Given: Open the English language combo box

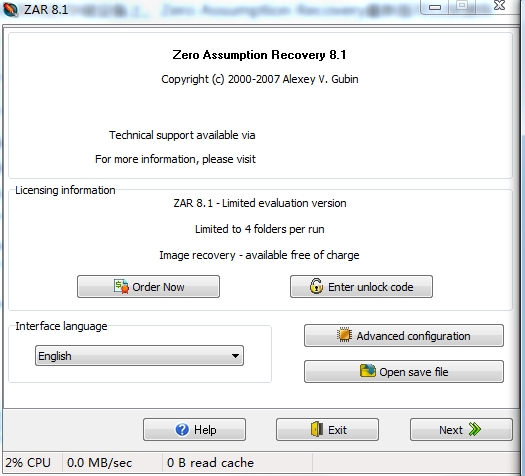Looking at the screenshot, I should click(139, 356).
